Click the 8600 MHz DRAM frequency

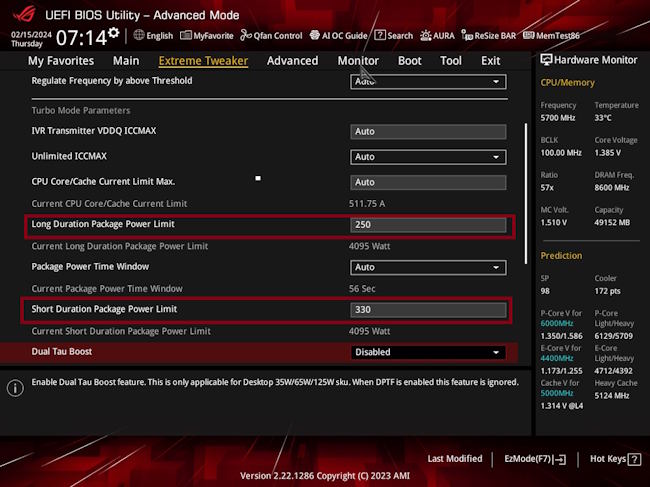[x=611, y=188]
